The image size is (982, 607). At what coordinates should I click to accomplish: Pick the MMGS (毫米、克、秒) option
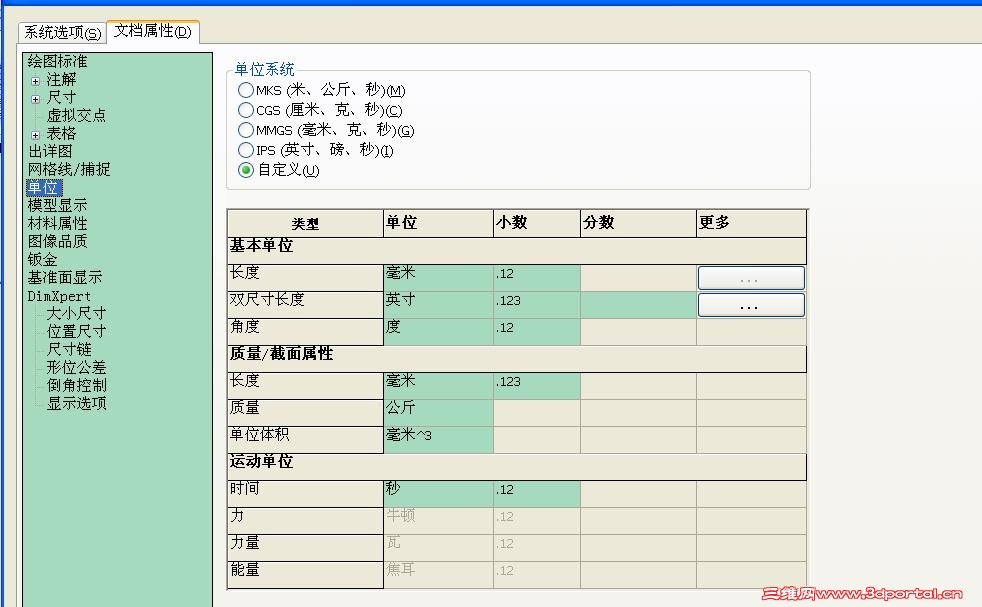click(246, 130)
